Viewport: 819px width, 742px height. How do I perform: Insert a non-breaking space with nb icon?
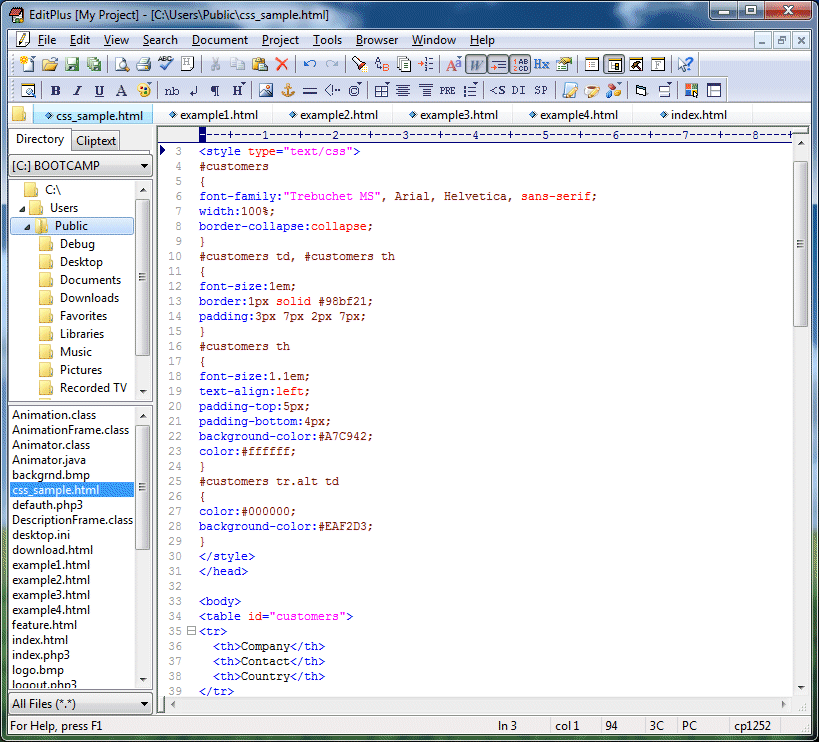[x=171, y=90]
